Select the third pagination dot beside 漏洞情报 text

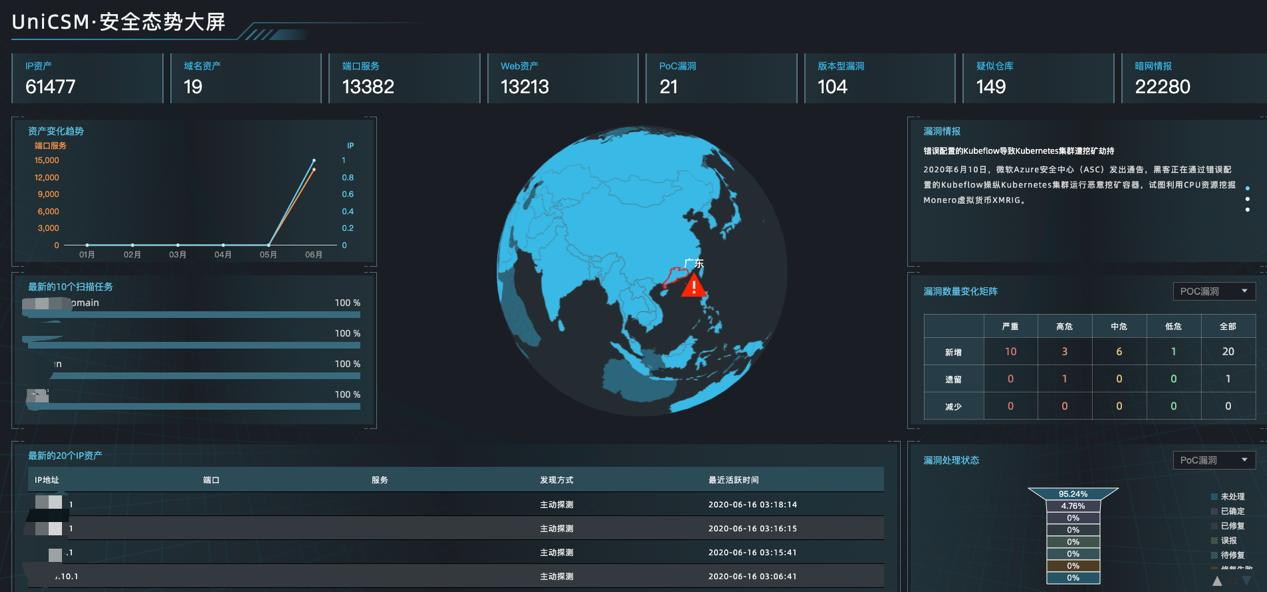pyautogui.click(x=1248, y=209)
